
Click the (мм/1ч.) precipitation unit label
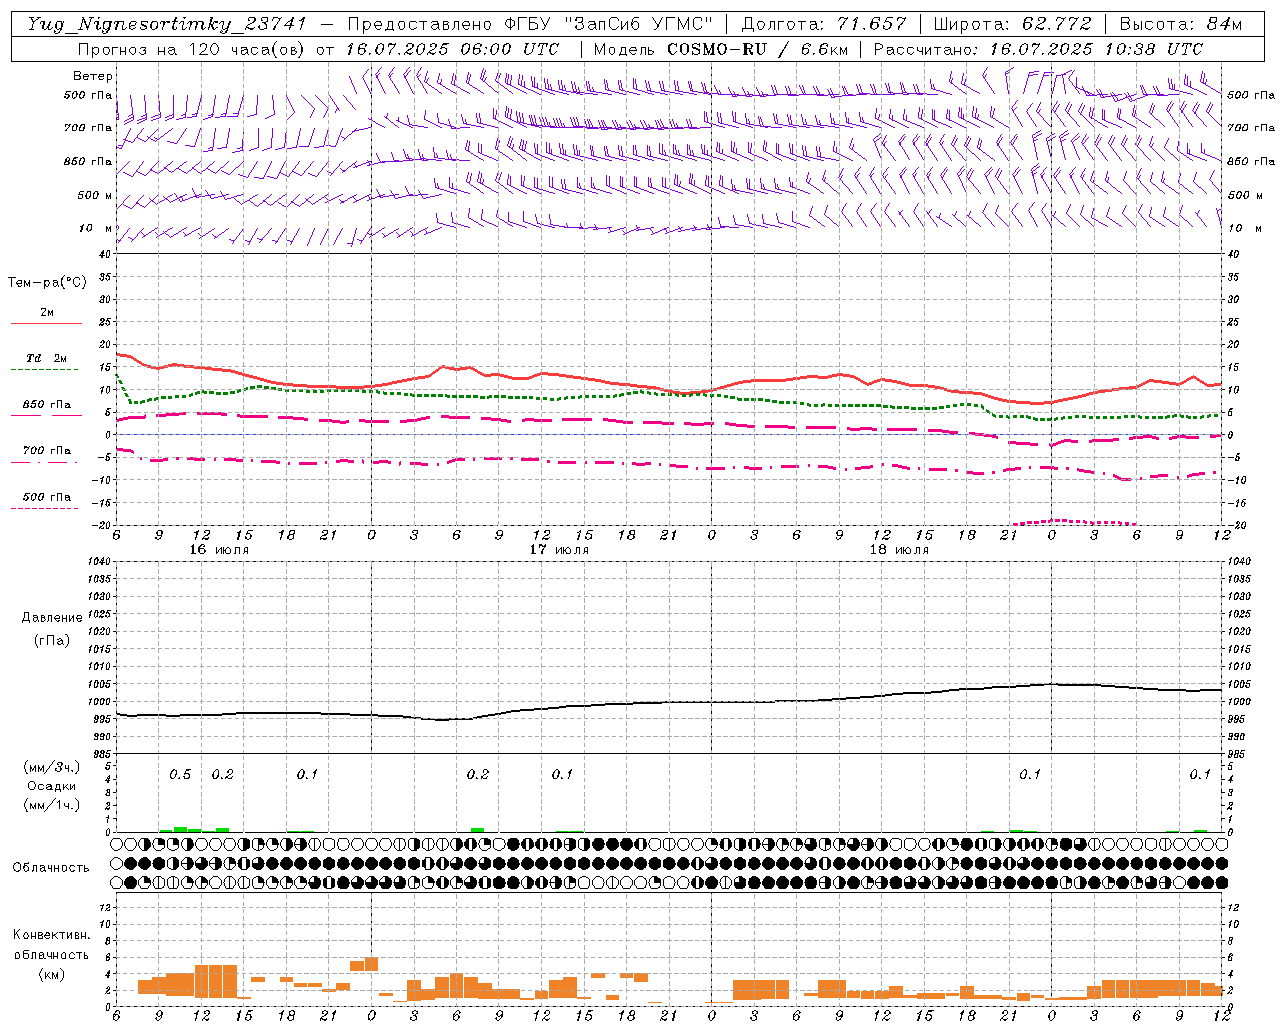point(52,805)
